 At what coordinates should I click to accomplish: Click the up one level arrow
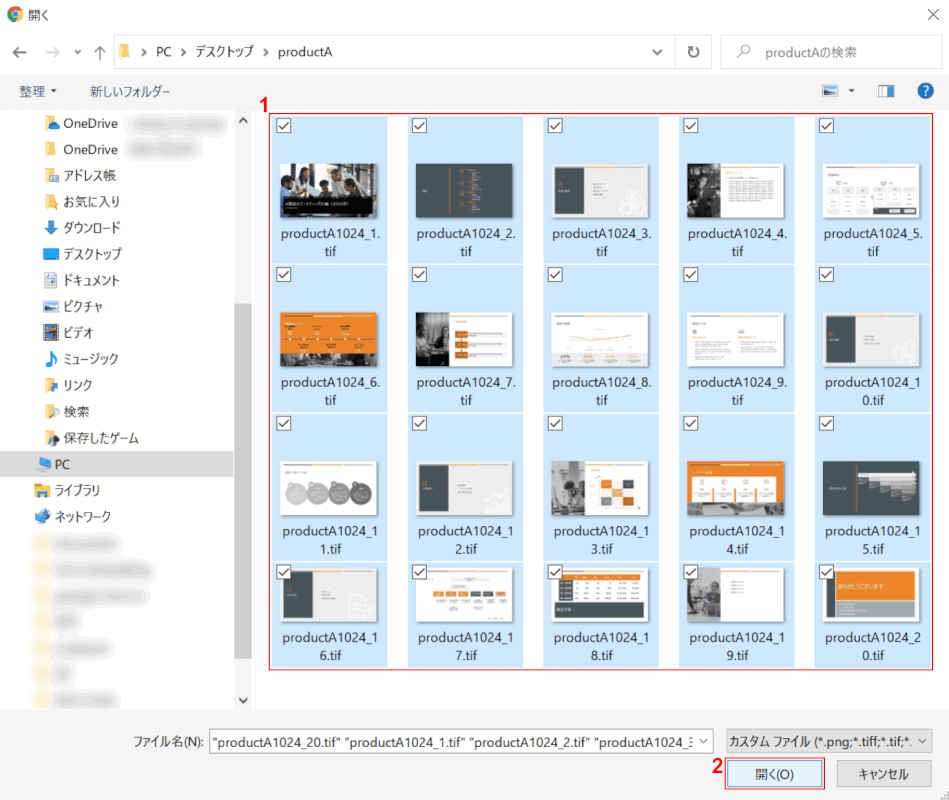click(100, 52)
